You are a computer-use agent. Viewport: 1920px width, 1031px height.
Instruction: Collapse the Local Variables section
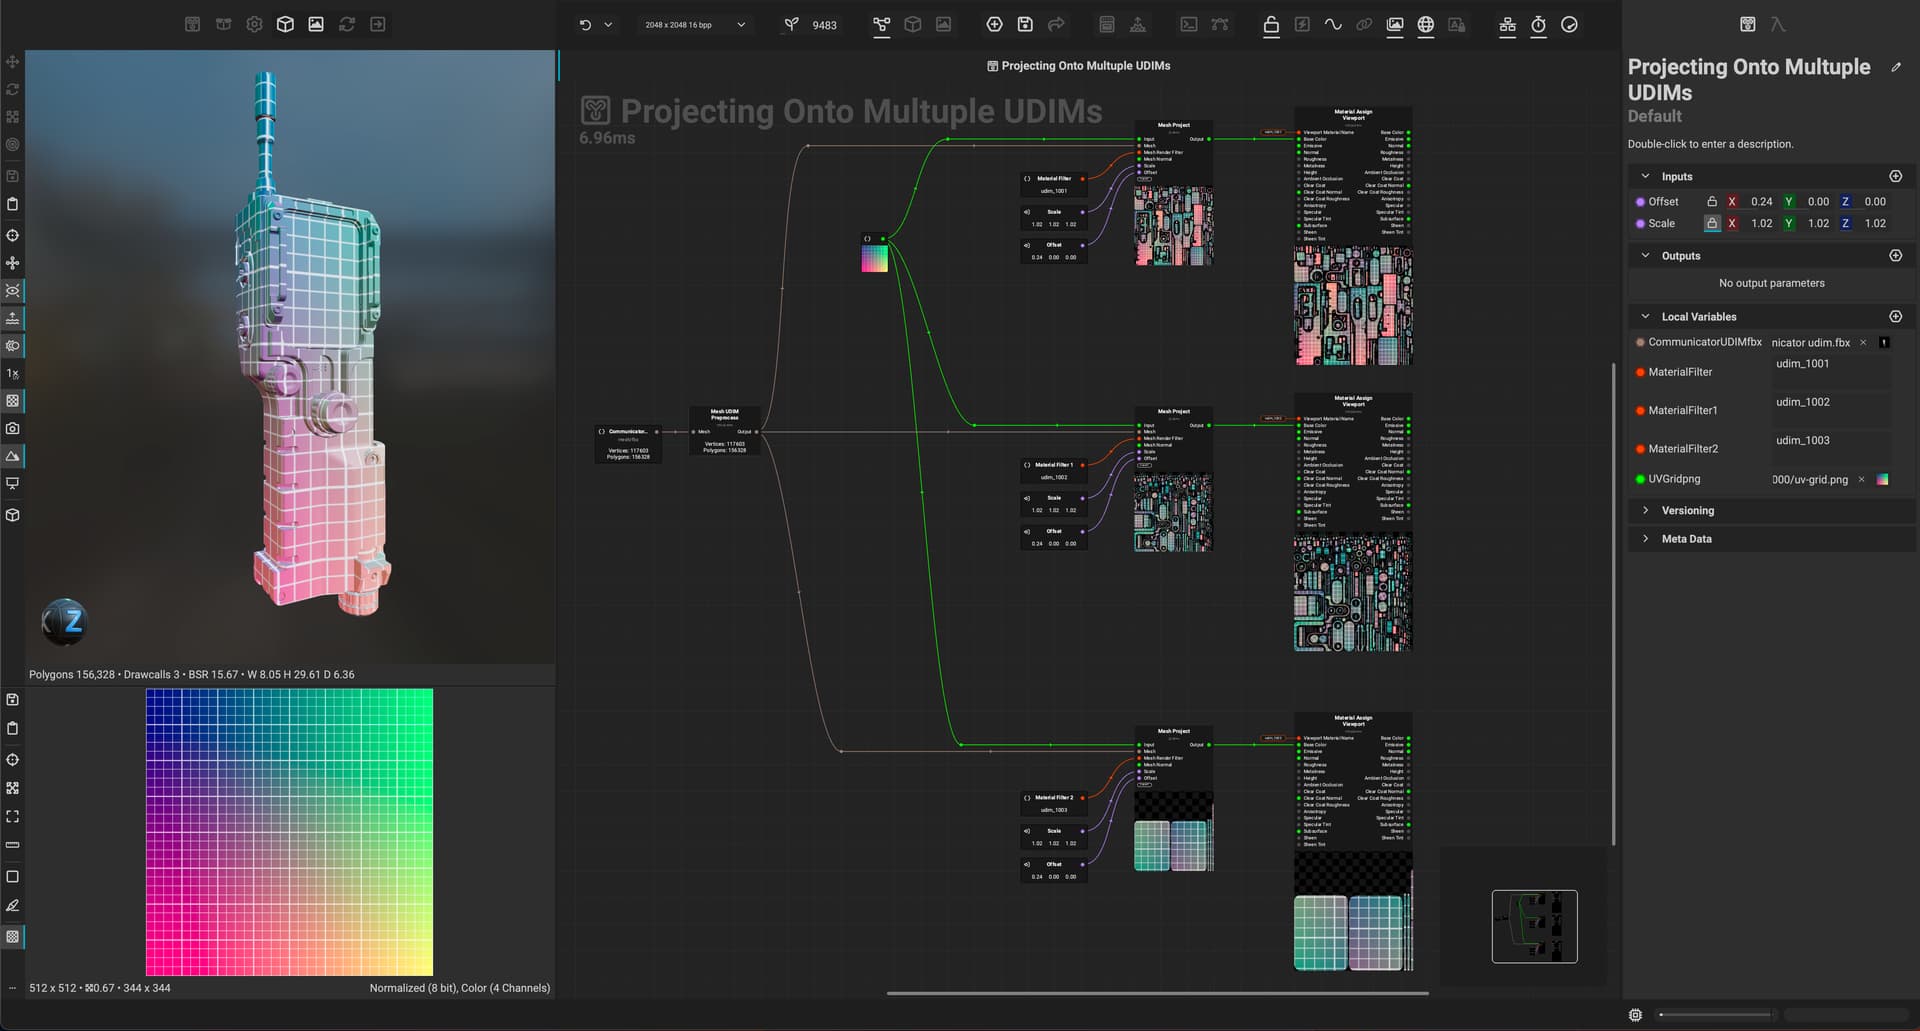point(1646,317)
